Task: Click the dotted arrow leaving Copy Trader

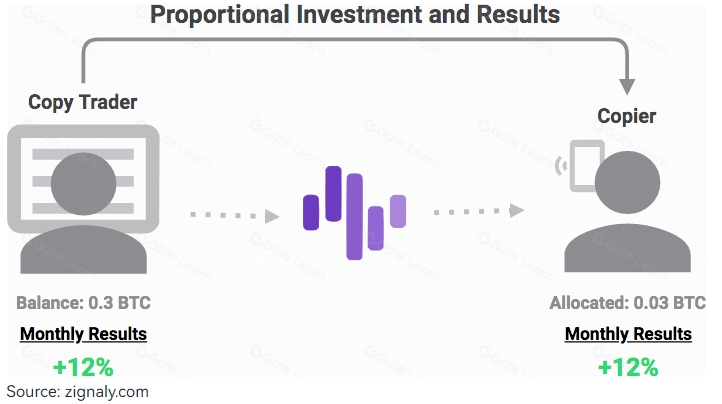Action: (x=235, y=216)
